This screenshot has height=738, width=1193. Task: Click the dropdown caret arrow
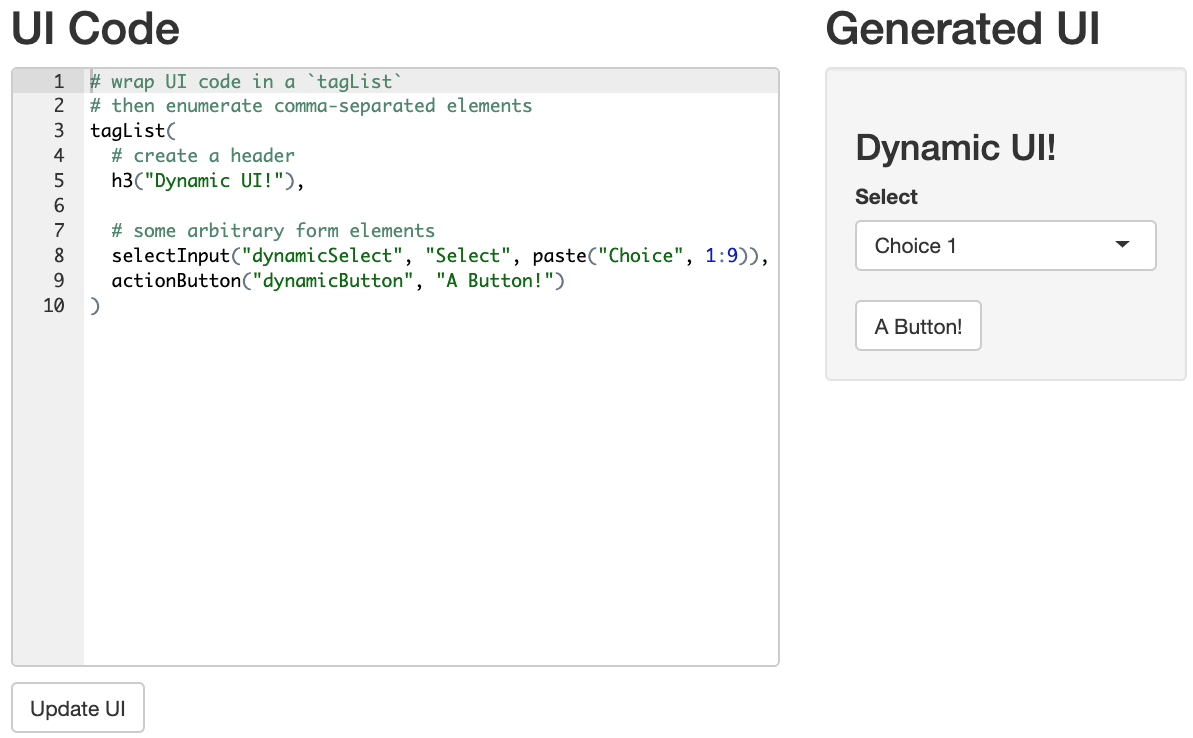[x=1122, y=245]
